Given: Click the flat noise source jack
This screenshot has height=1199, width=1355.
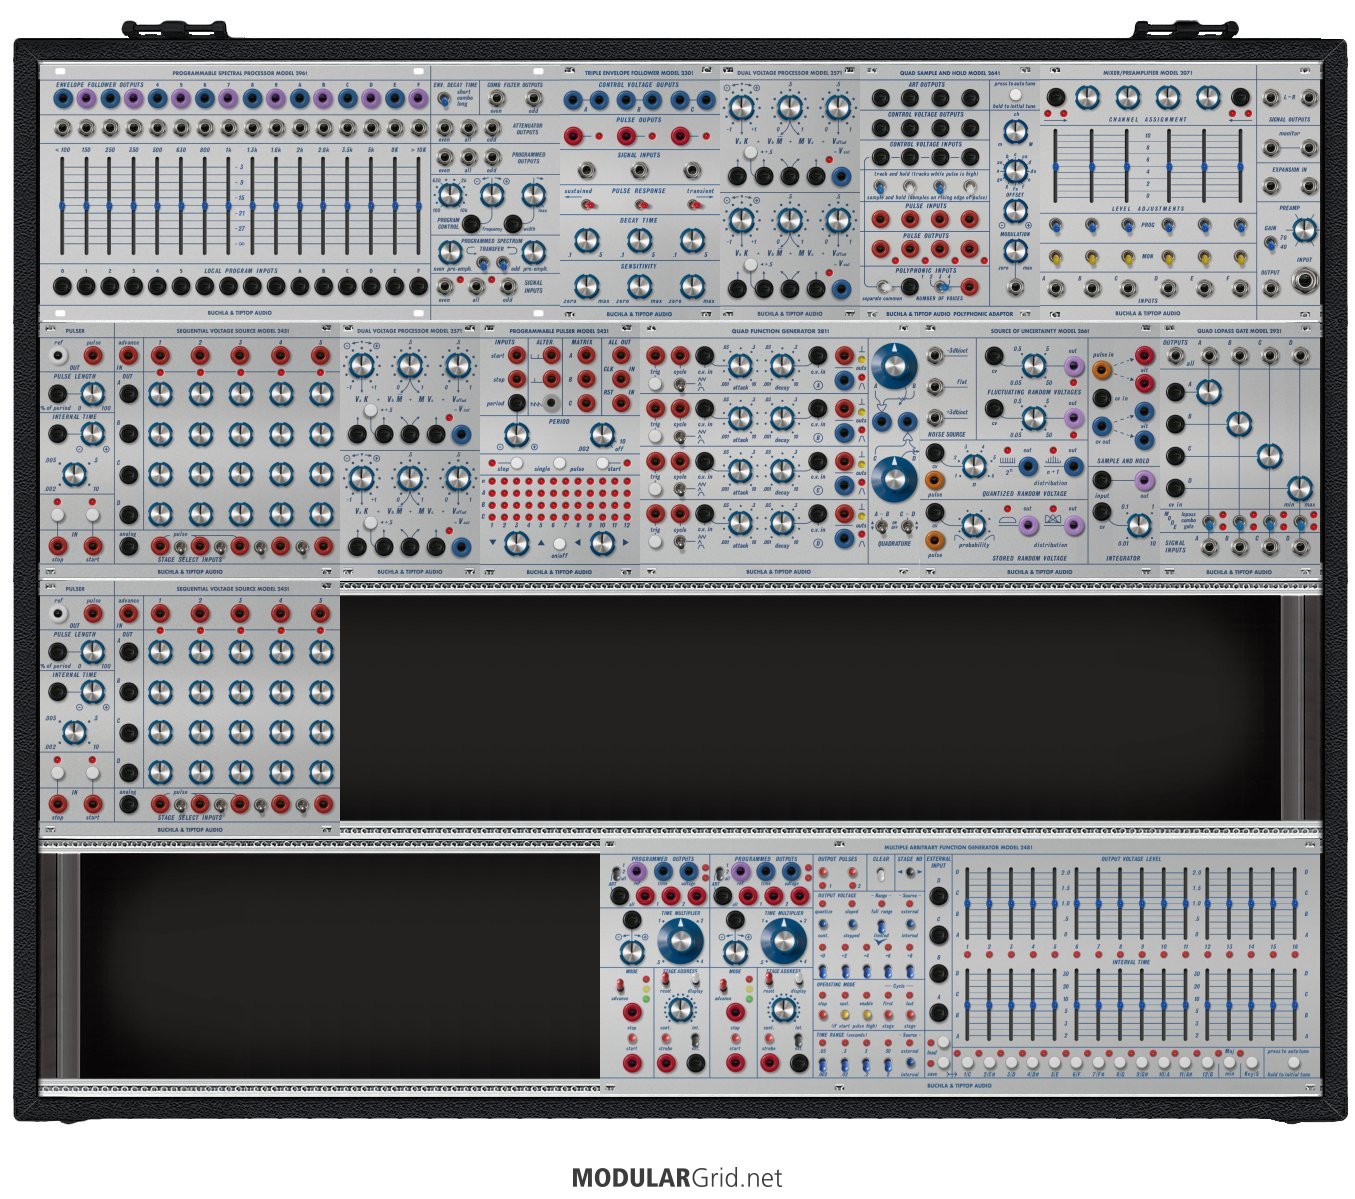Looking at the screenshot, I should click(935, 385).
